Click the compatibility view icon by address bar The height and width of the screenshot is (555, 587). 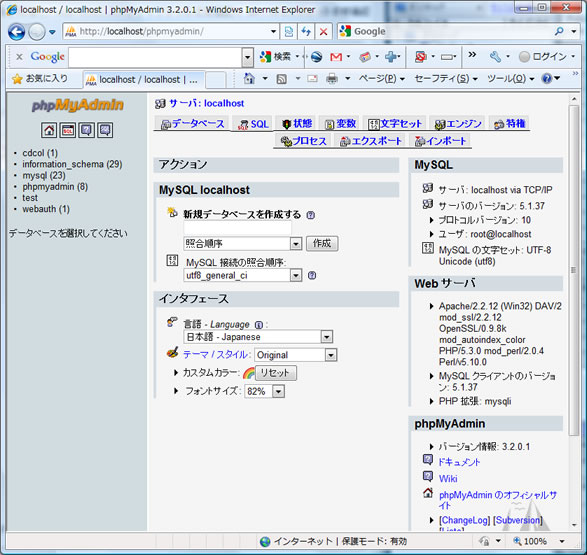point(289,32)
